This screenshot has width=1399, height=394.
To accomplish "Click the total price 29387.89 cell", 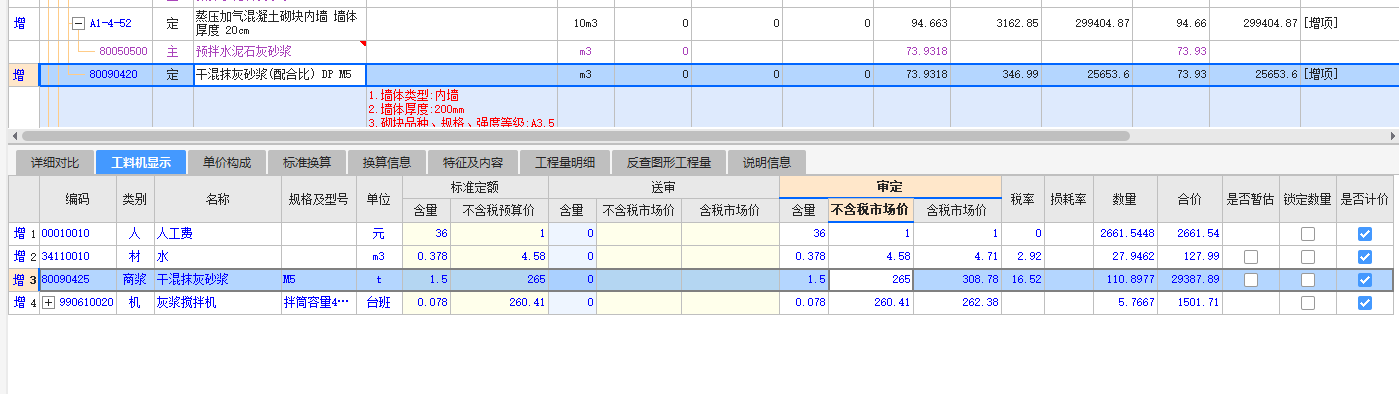I will pyautogui.click(x=1190, y=280).
